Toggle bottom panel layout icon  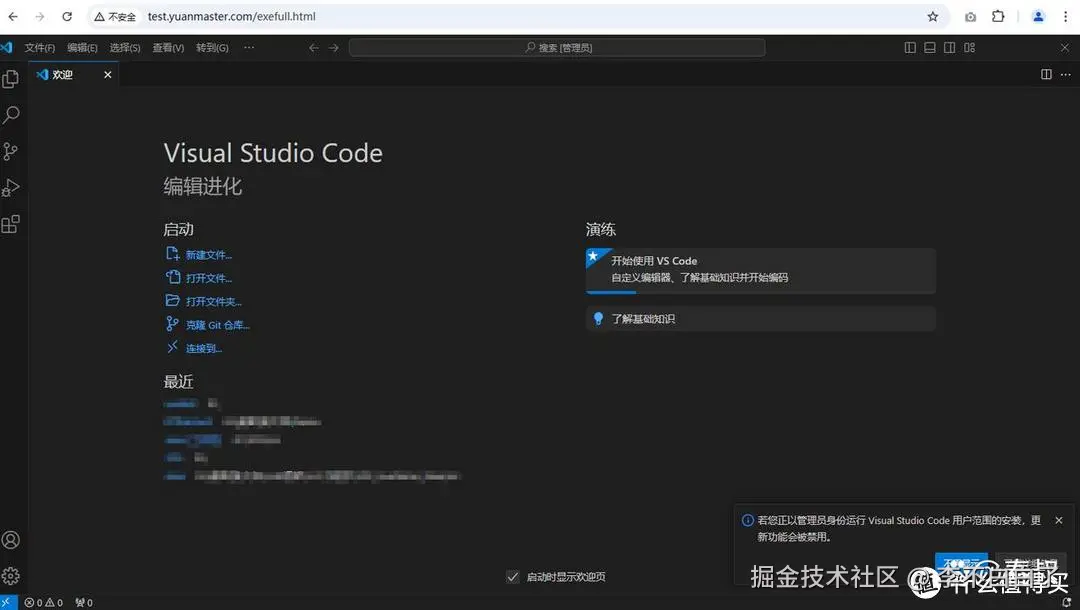click(930, 48)
